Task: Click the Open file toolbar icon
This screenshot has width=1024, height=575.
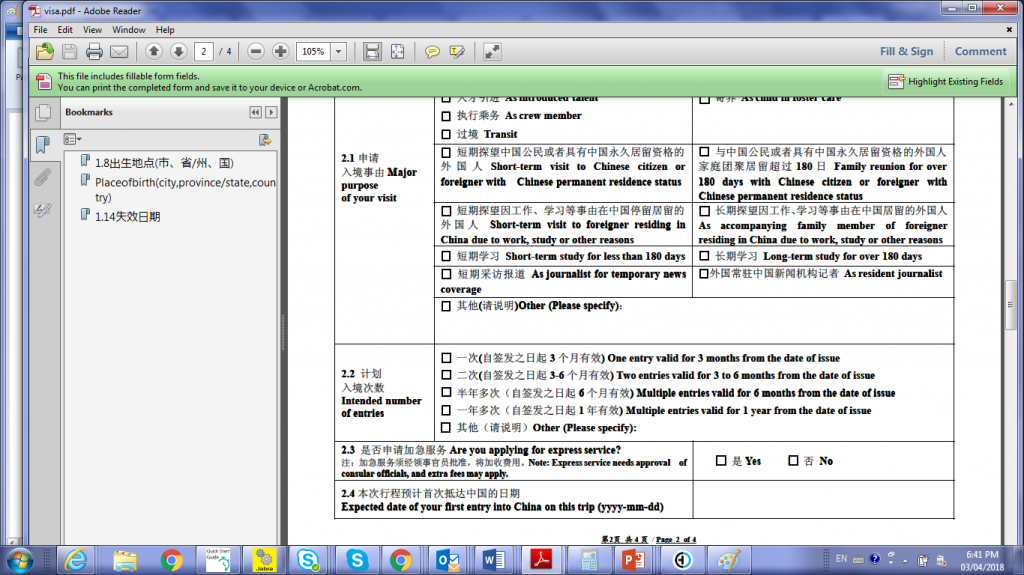Action: 44,51
